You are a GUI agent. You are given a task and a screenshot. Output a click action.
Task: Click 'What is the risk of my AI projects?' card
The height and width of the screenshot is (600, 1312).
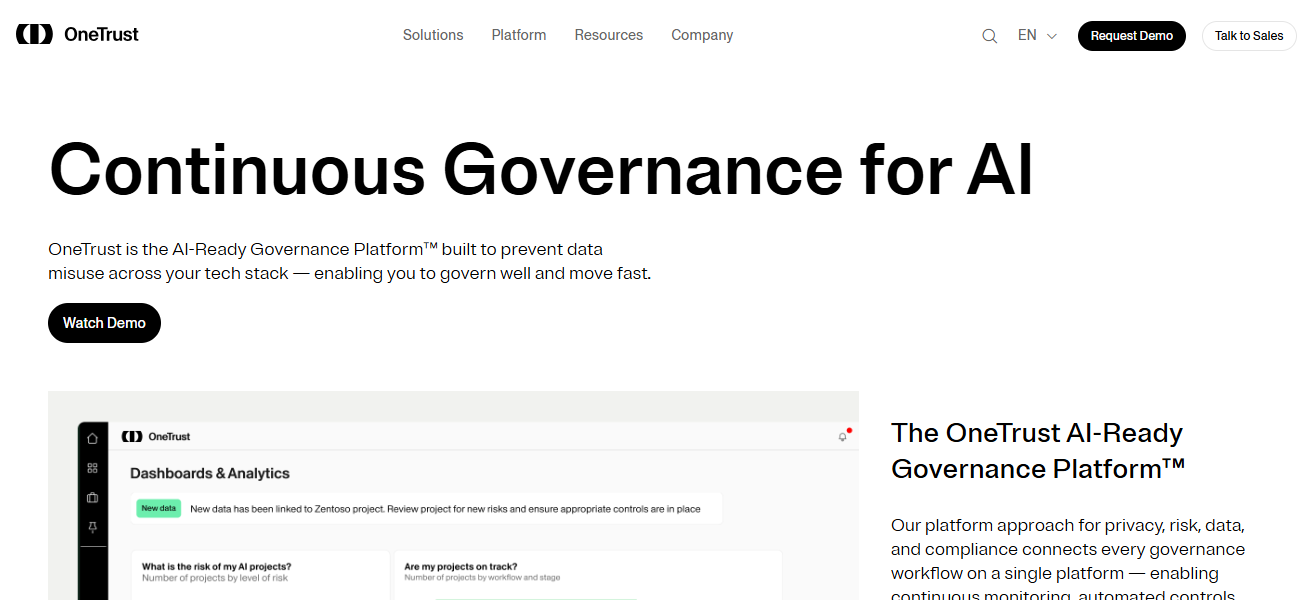[x=260, y=575]
